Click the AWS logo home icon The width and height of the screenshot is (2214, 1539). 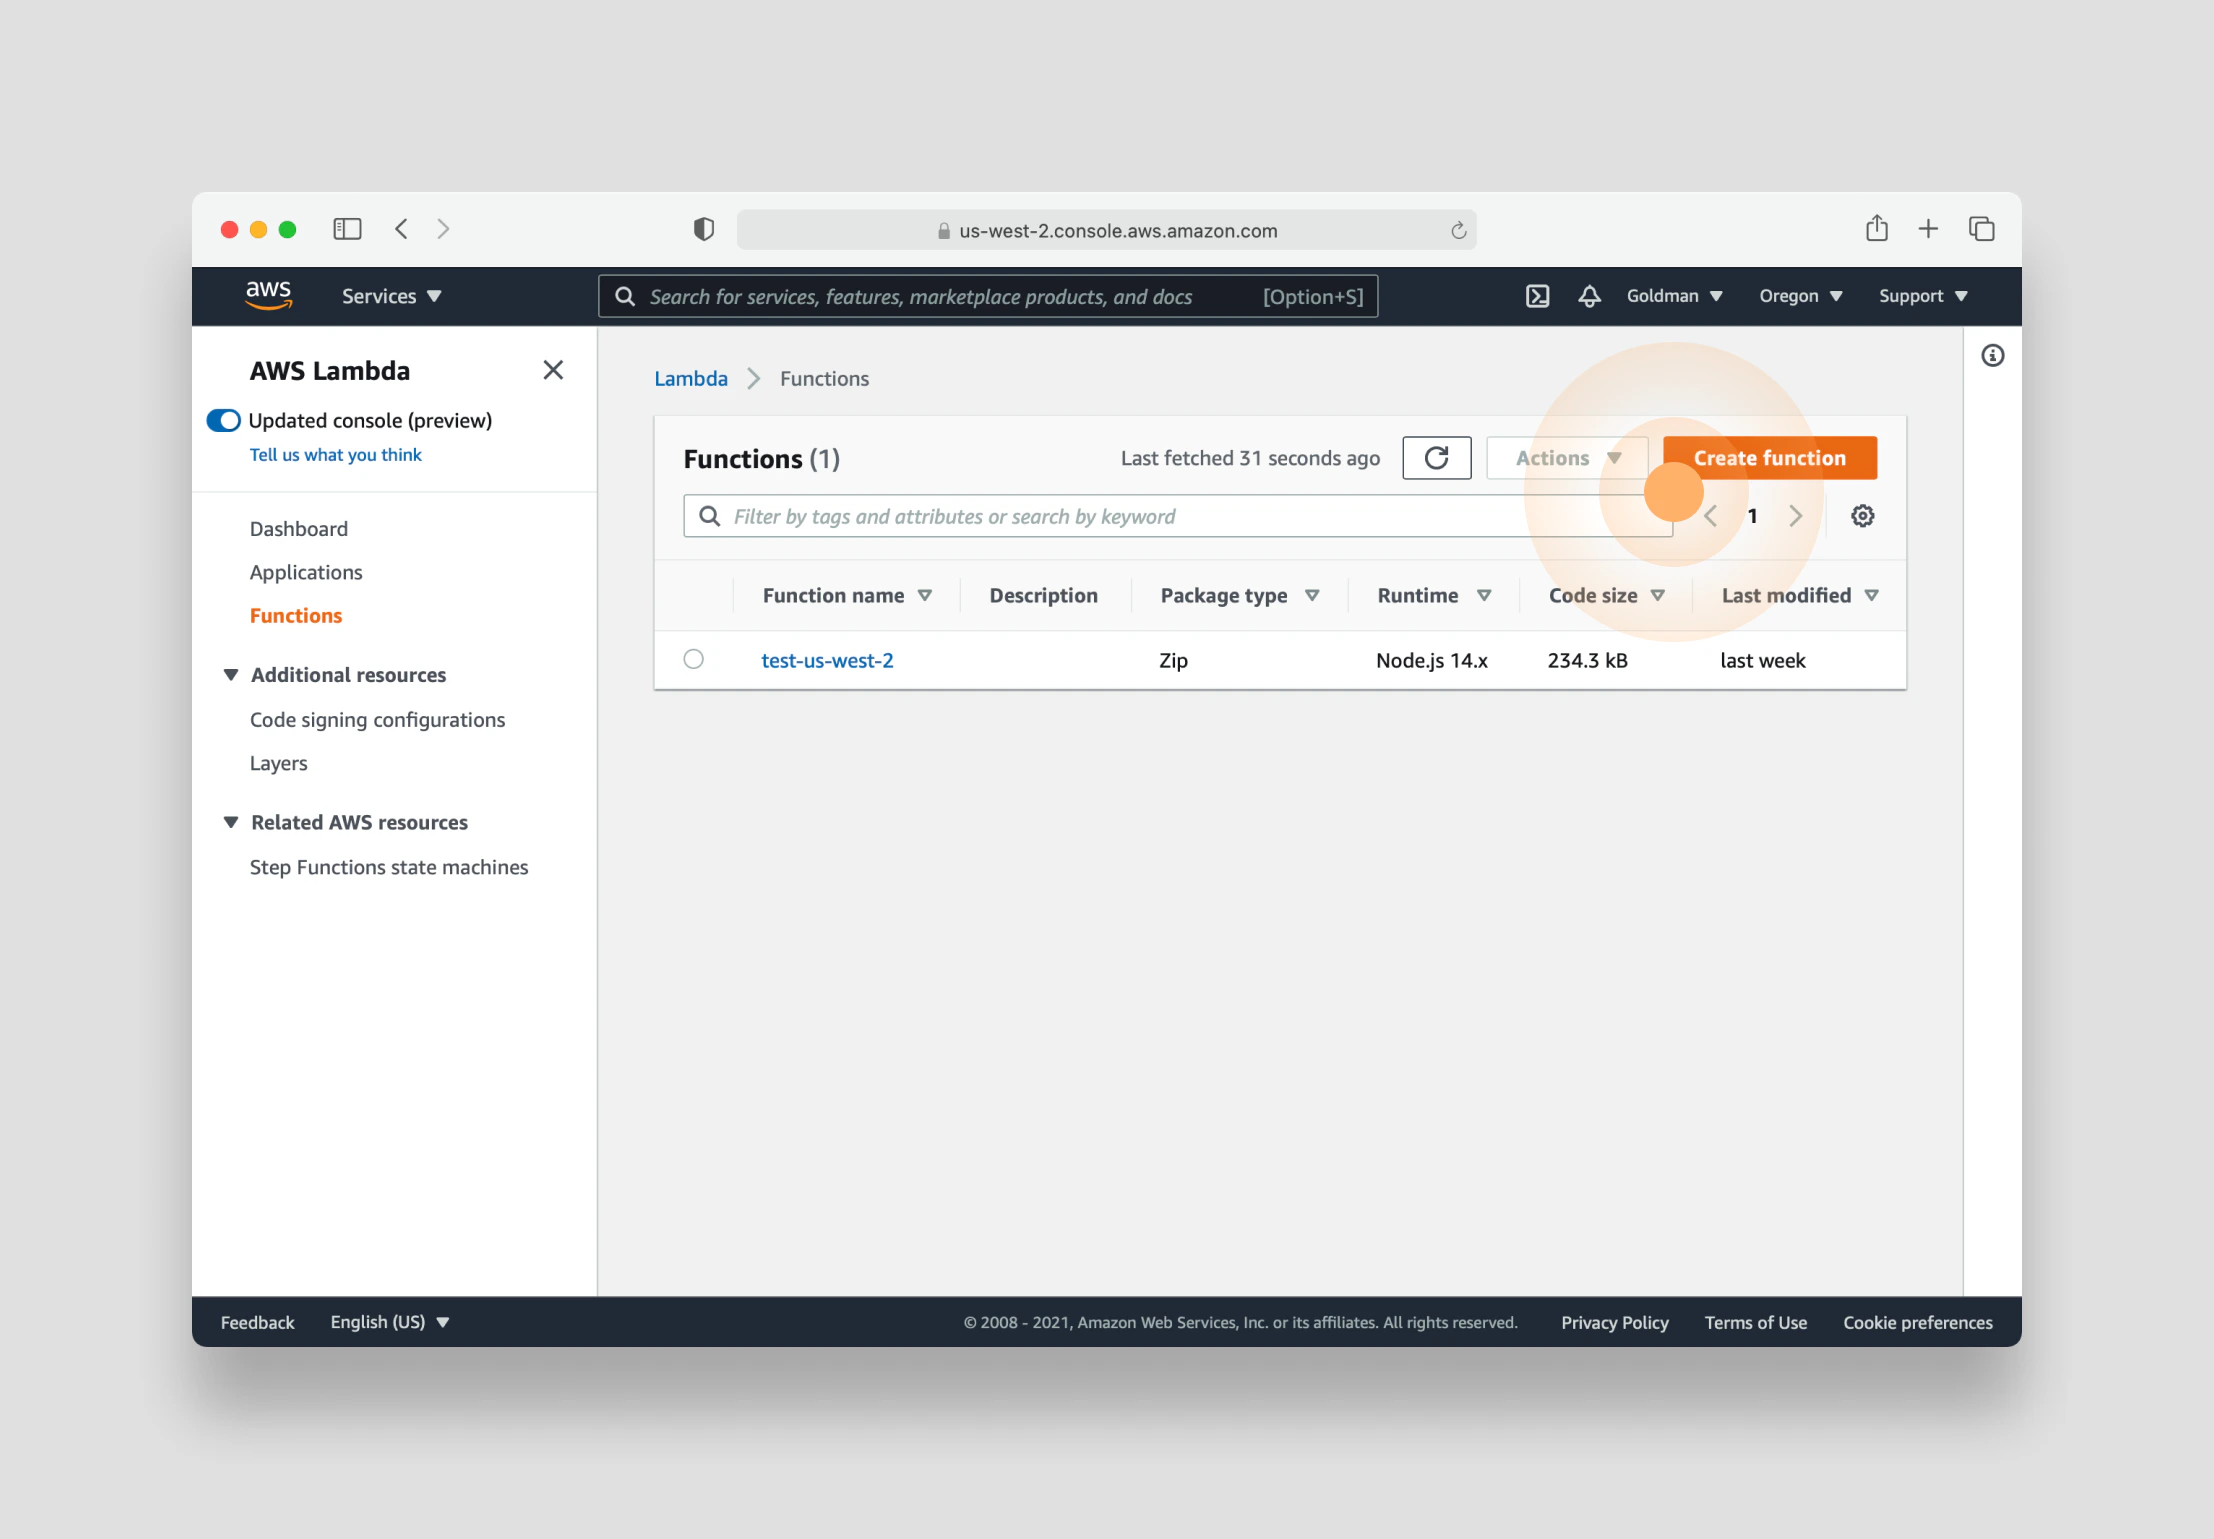pyautogui.click(x=268, y=295)
